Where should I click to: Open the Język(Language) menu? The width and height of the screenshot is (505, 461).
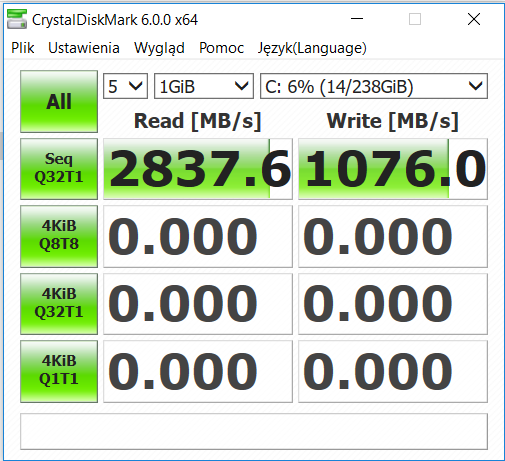pyautogui.click(x=312, y=48)
